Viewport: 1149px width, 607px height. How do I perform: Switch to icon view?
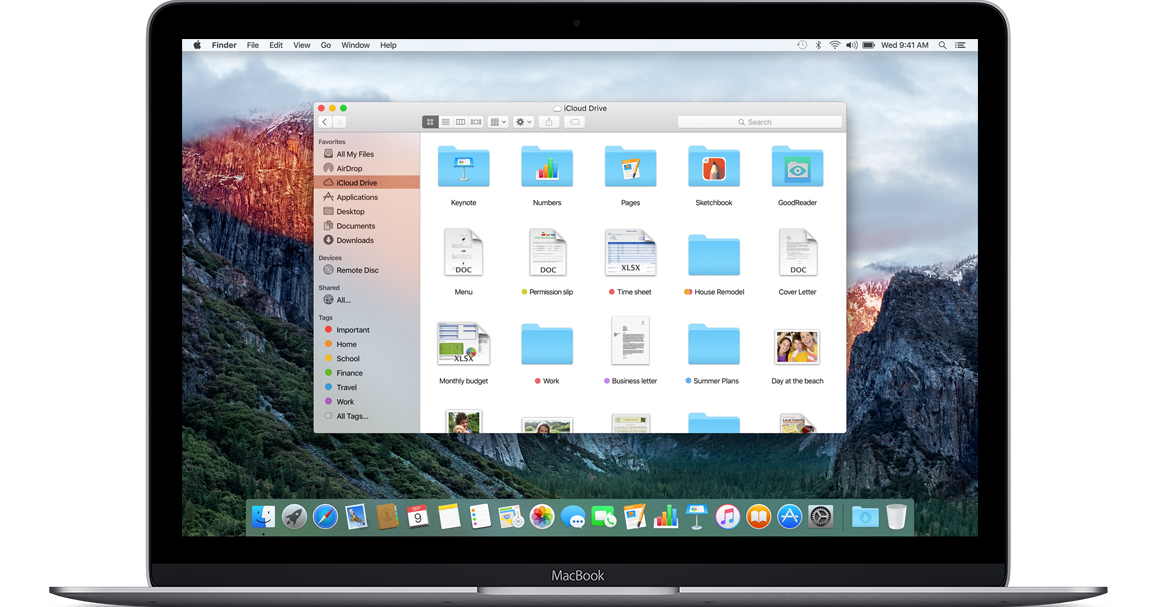[x=430, y=122]
